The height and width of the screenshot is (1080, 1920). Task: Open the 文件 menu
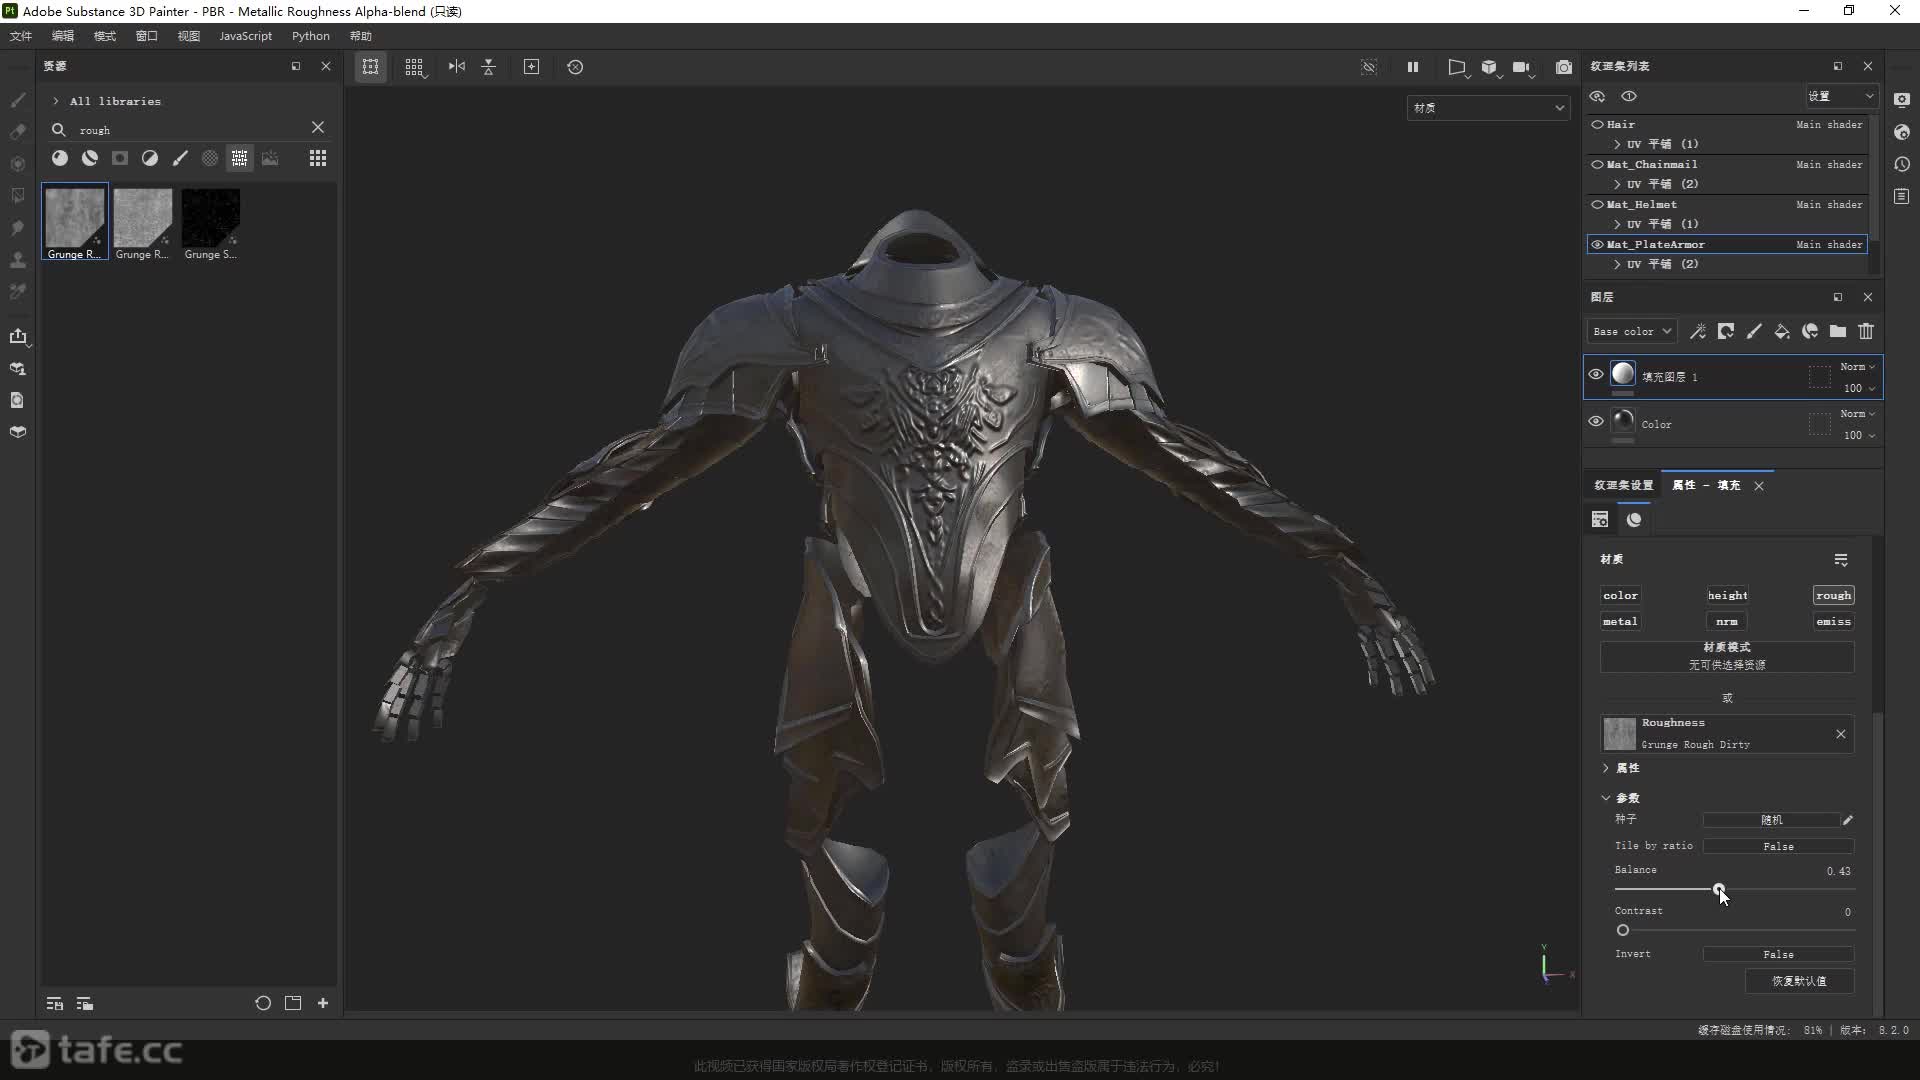coord(21,36)
